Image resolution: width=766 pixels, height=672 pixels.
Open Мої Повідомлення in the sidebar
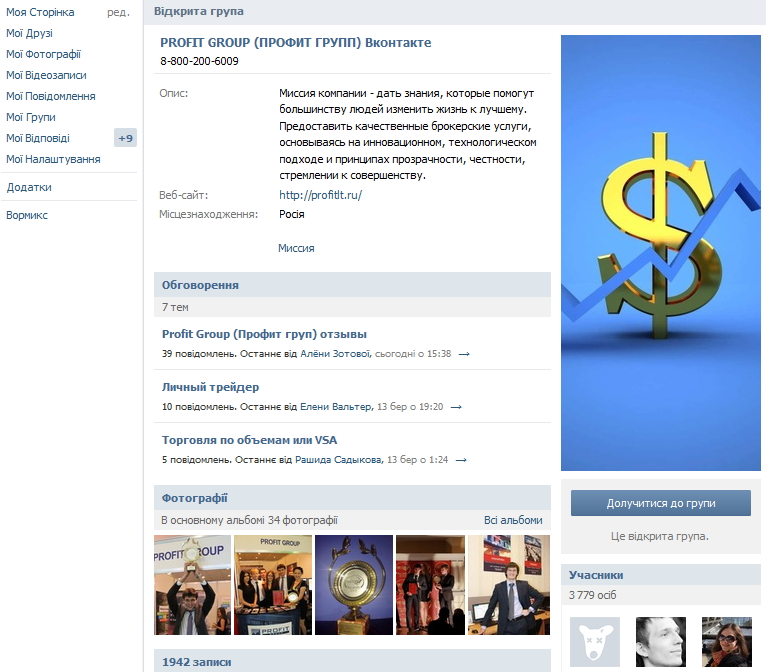(51, 96)
